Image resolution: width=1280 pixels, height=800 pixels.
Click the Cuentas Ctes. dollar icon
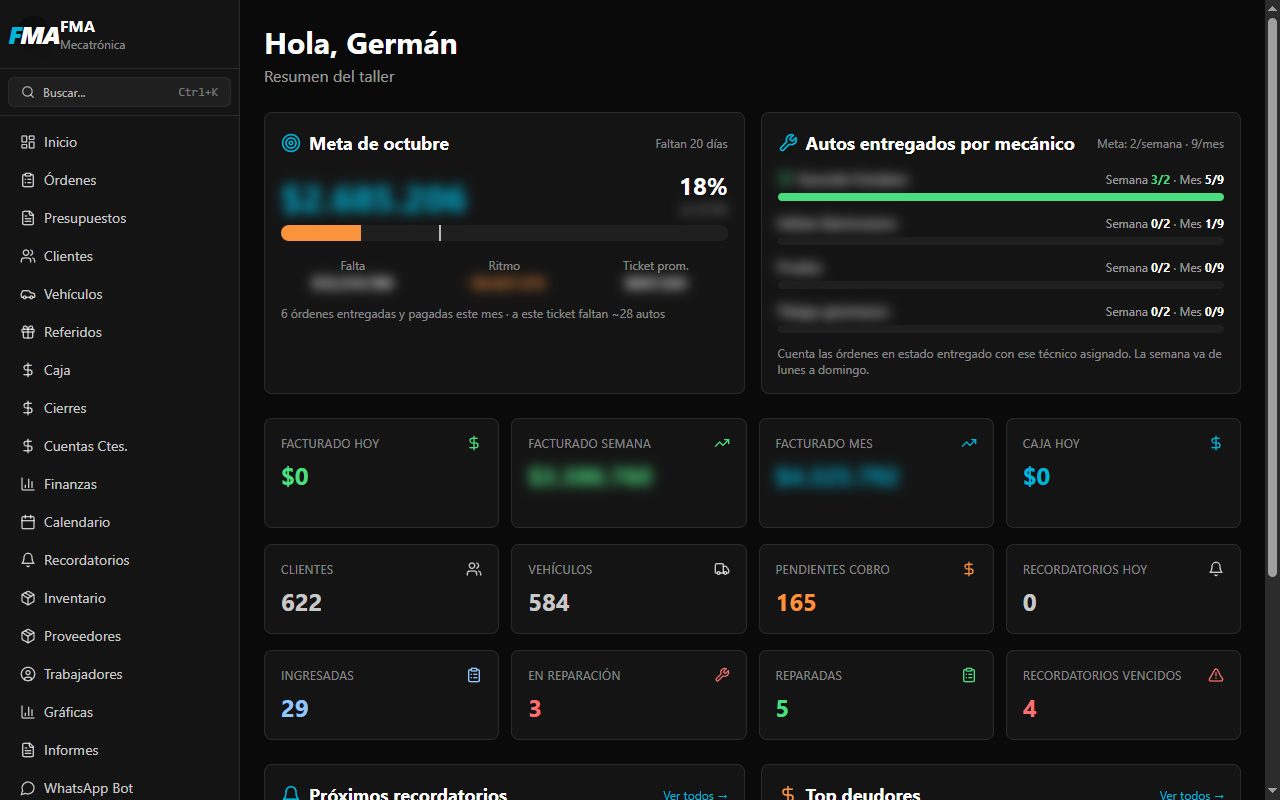click(x=28, y=446)
